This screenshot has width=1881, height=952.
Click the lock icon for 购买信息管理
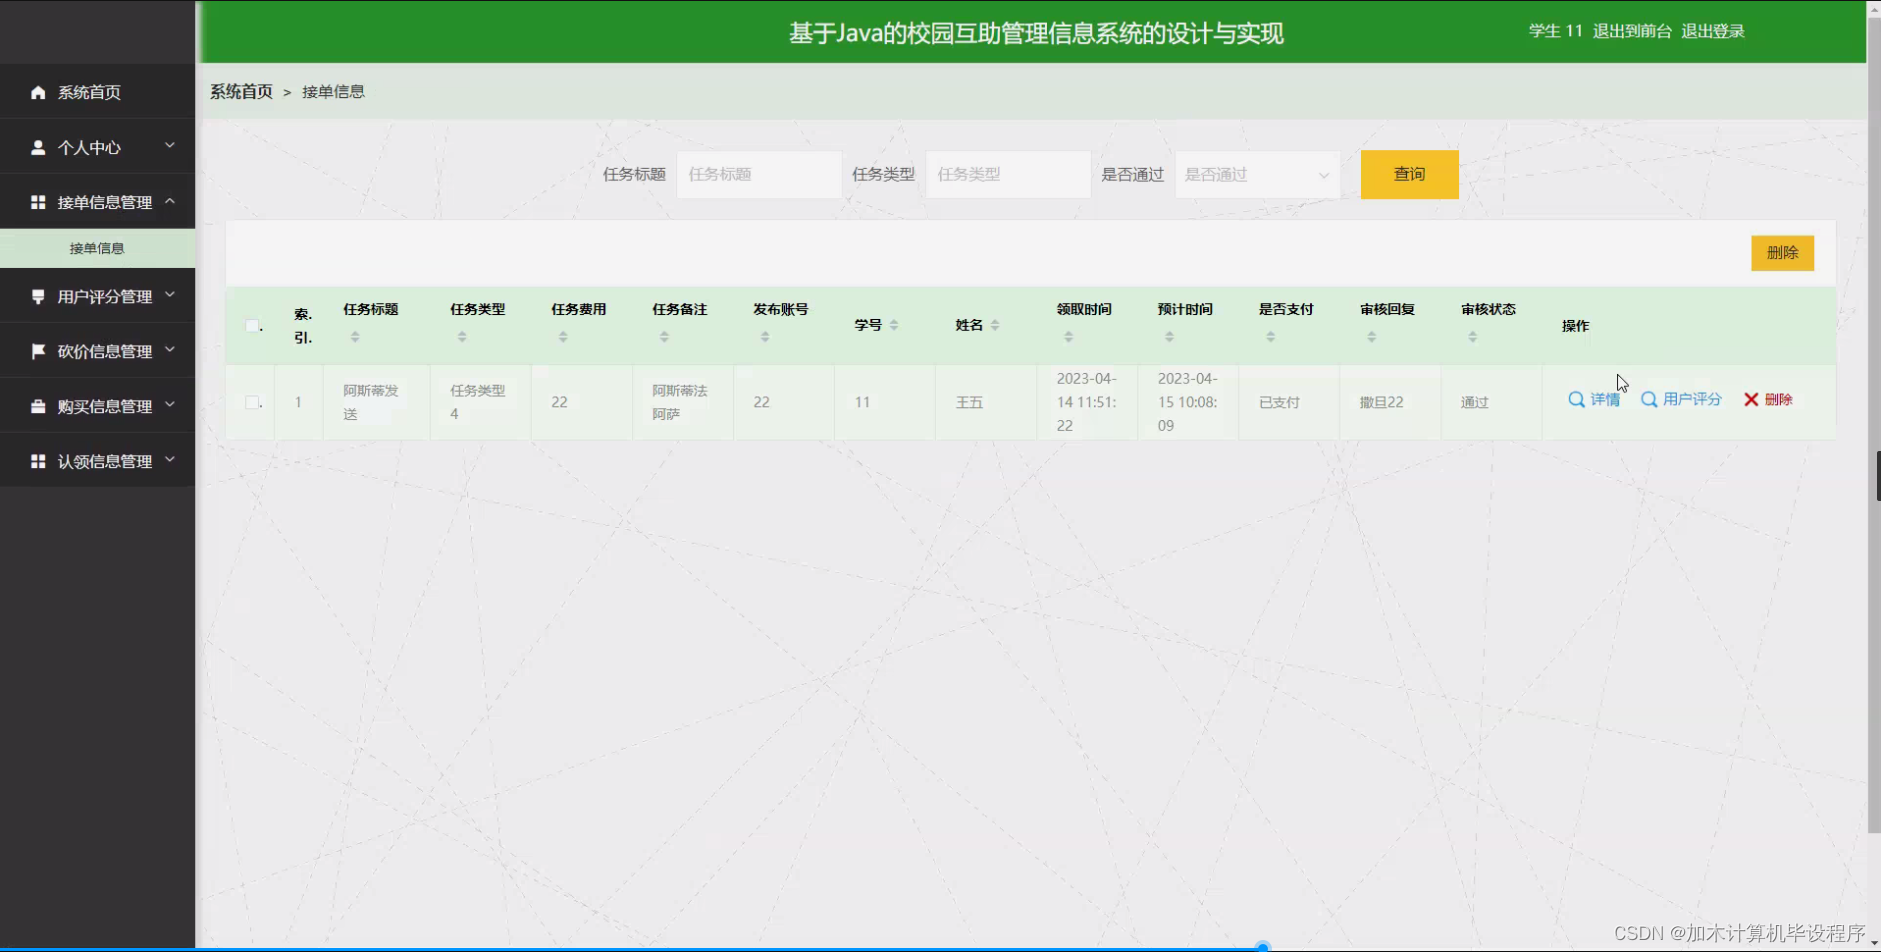click(38, 405)
